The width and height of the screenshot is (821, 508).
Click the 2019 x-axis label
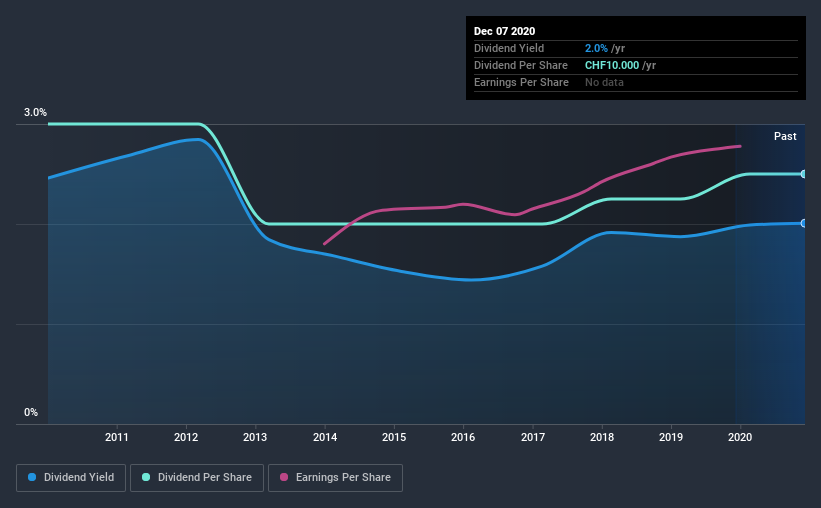click(x=671, y=437)
